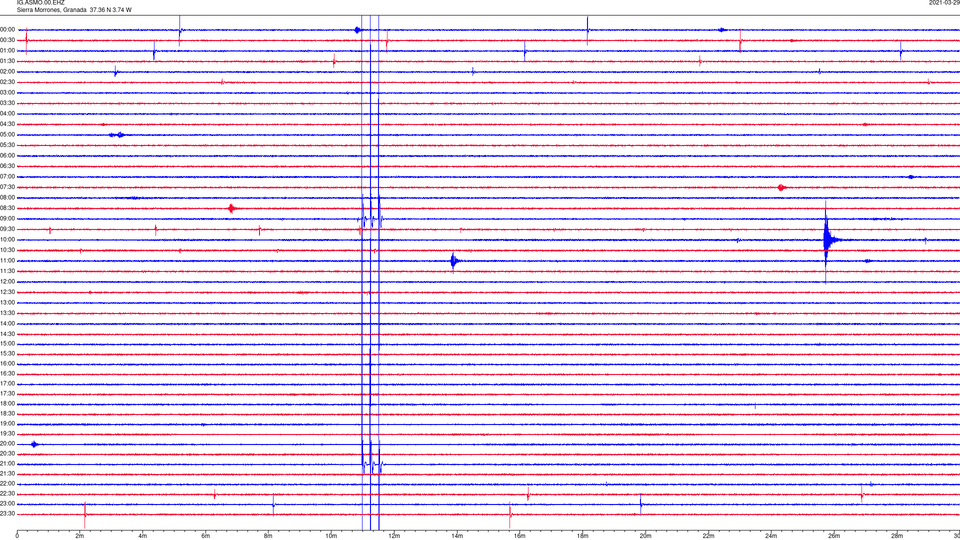Select the 05:00 trace time label
Screen dimensions: 960x540
[8, 135]
